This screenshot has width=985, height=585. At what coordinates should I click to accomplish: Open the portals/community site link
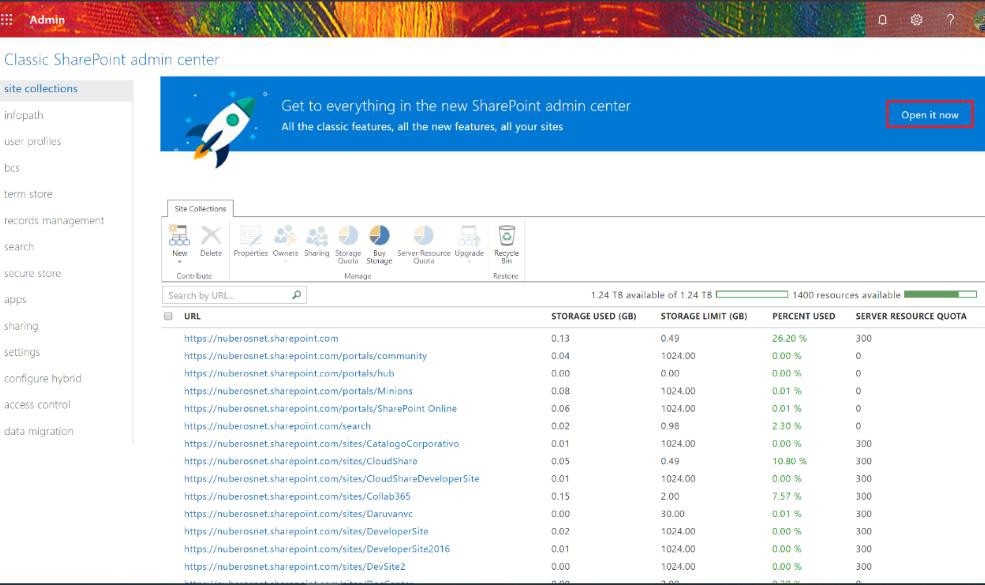[x=305, y=356]
